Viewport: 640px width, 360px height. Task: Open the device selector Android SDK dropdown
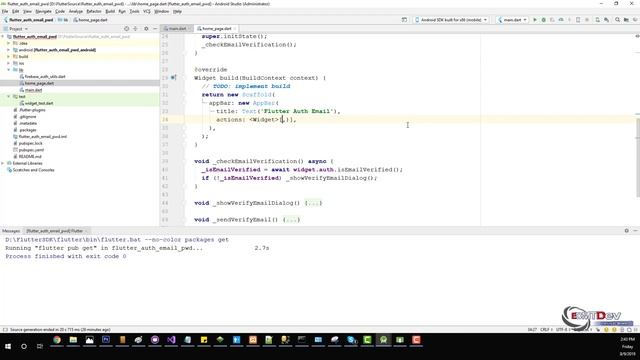point(451,20)
